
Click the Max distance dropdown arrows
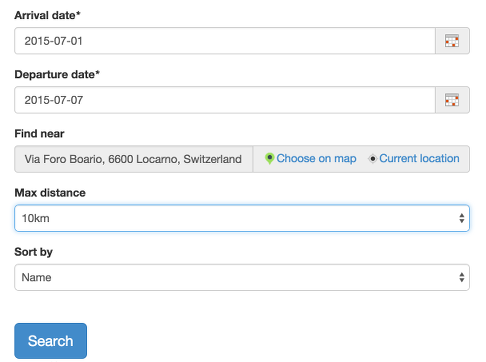coord(462,218)
